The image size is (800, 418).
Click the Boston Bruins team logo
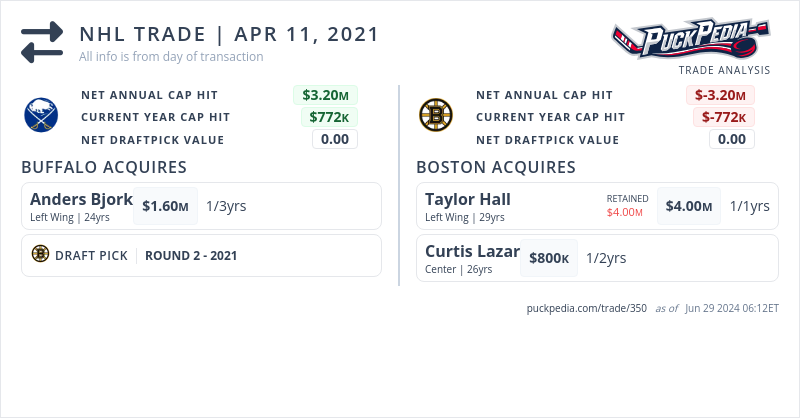(x=435, y=116)
